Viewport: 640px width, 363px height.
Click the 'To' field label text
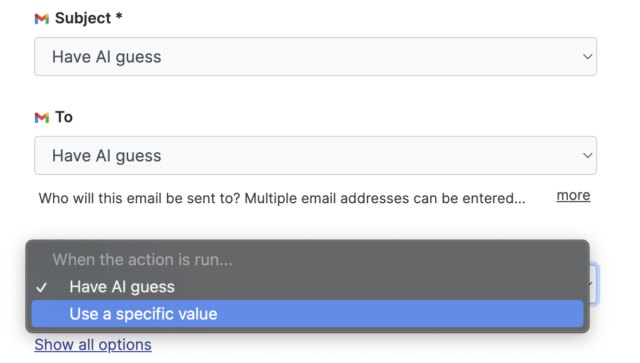64,117
